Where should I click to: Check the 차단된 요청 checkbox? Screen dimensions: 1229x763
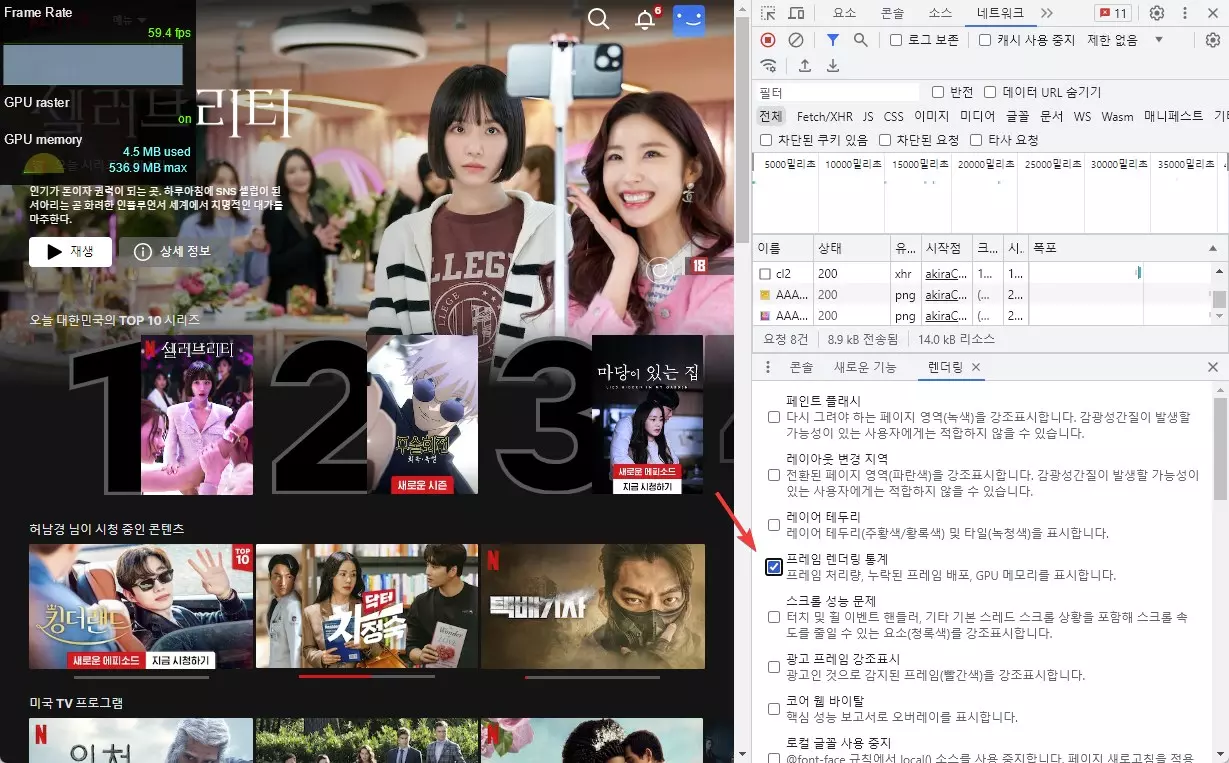(885, 140)
